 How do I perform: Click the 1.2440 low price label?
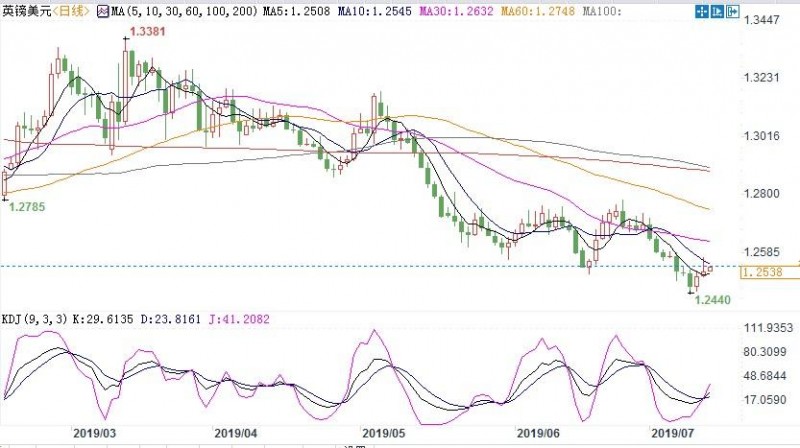tap(713, 300)
